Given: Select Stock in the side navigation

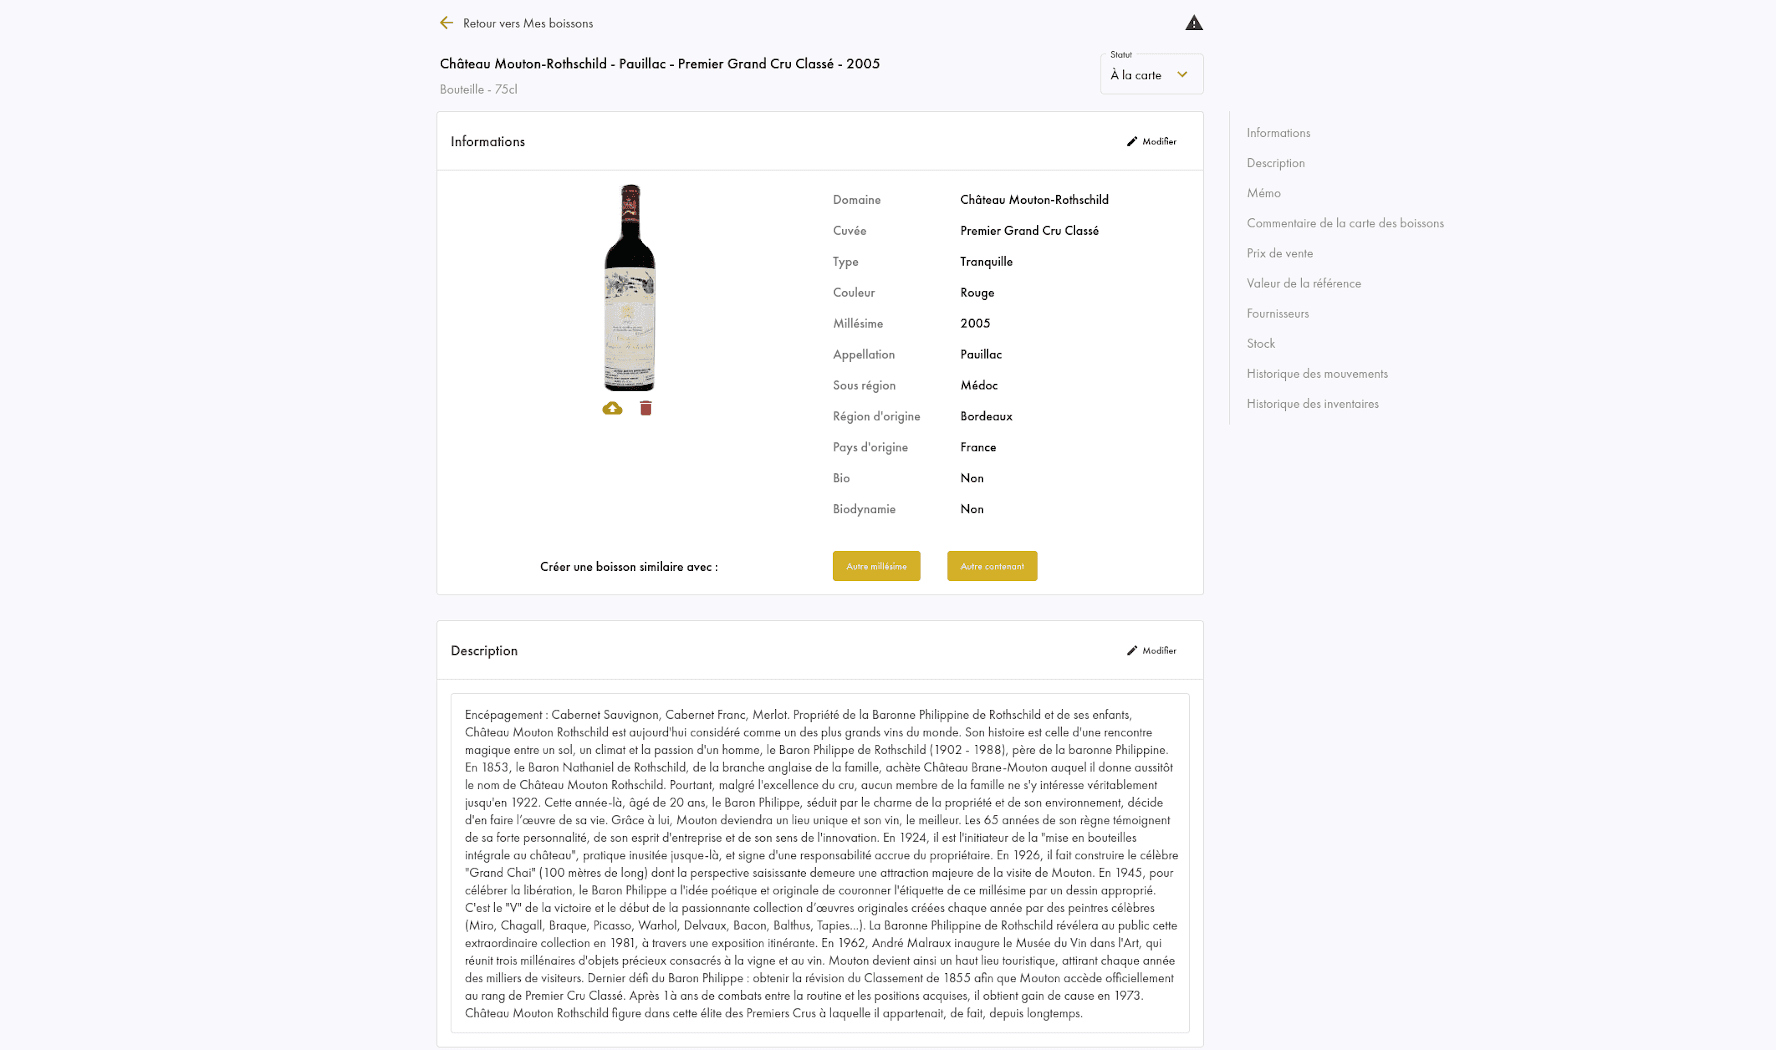Looking at the screenshot, I should pyautogui.click(x=1260, y=343).
